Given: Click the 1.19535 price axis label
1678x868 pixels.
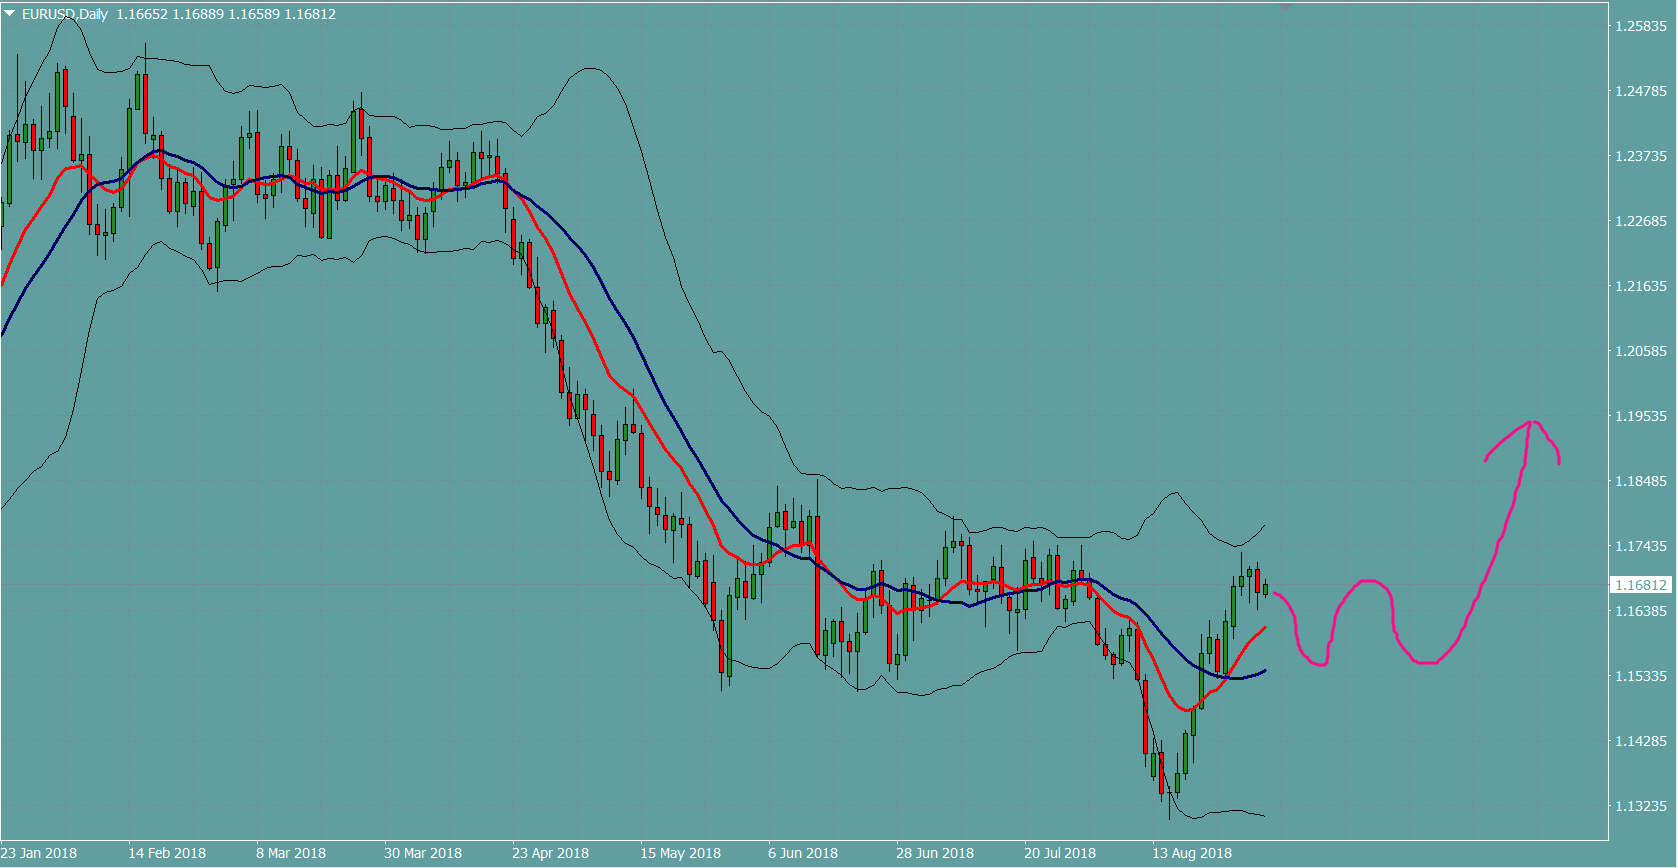Looking at the screenshot, I should pos(1641,416).
